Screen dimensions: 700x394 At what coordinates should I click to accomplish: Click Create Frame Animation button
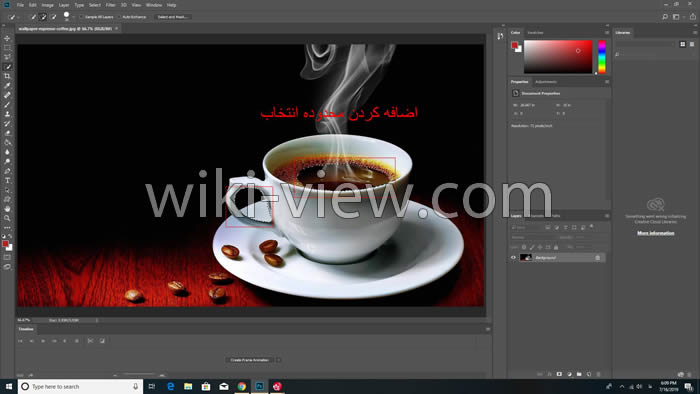[x=250, y=360]
